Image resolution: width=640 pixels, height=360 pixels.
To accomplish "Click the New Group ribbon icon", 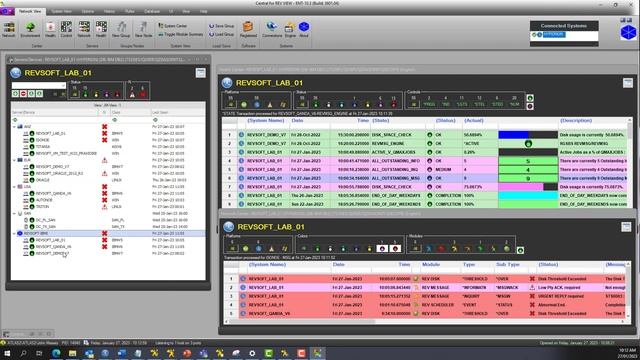I will 121,29.
